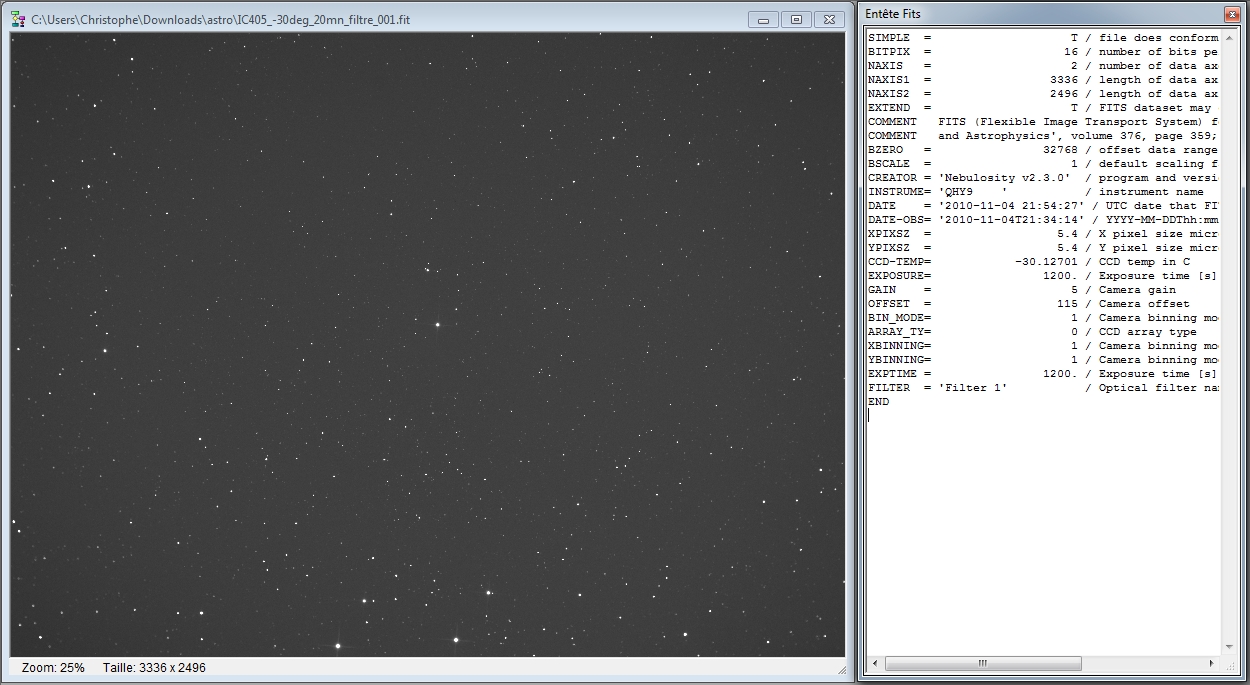Close the IC405 image window

(829, 19)
